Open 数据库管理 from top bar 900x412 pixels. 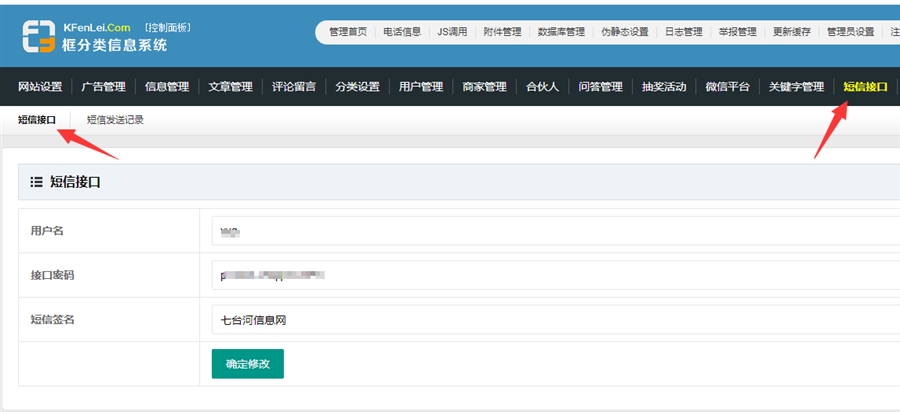561,32
